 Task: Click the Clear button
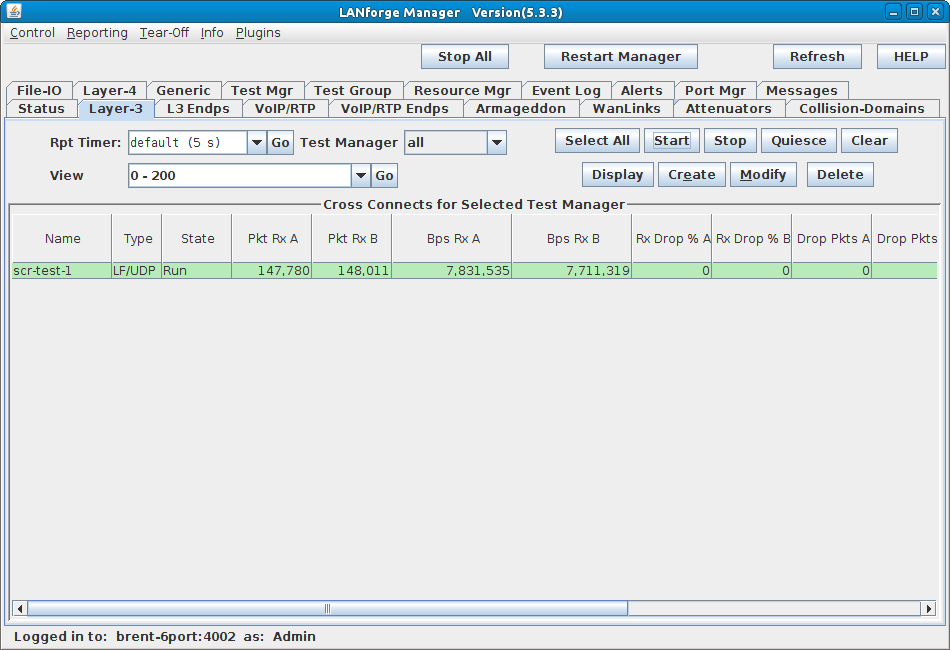869,141
